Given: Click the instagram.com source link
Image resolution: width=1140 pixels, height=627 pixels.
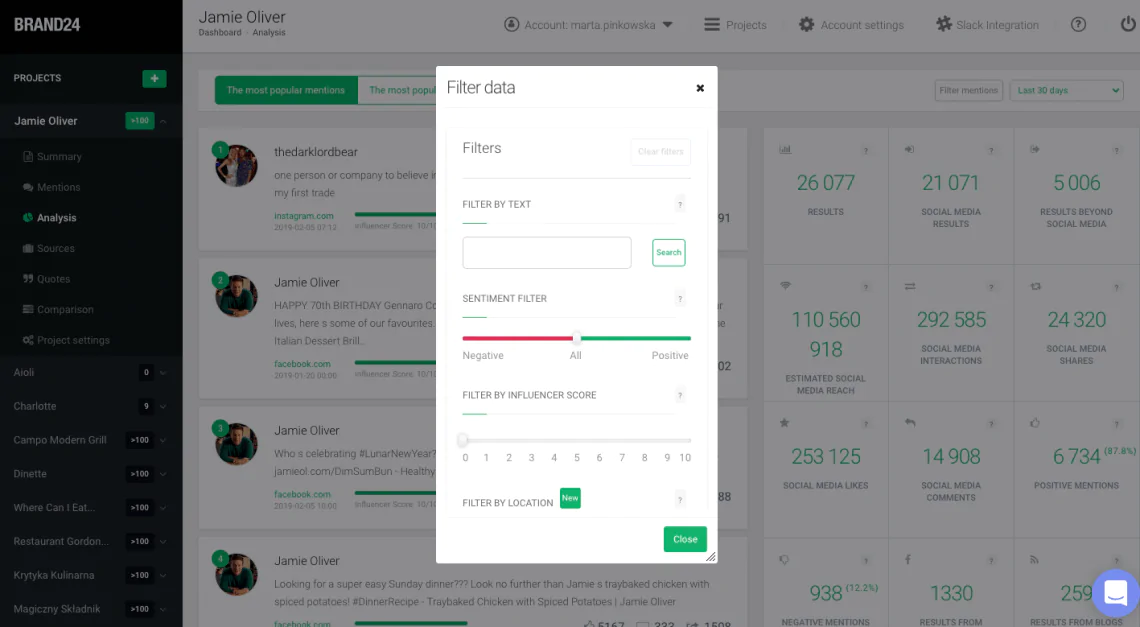Looking at the screenshot, I should (304, 216).
